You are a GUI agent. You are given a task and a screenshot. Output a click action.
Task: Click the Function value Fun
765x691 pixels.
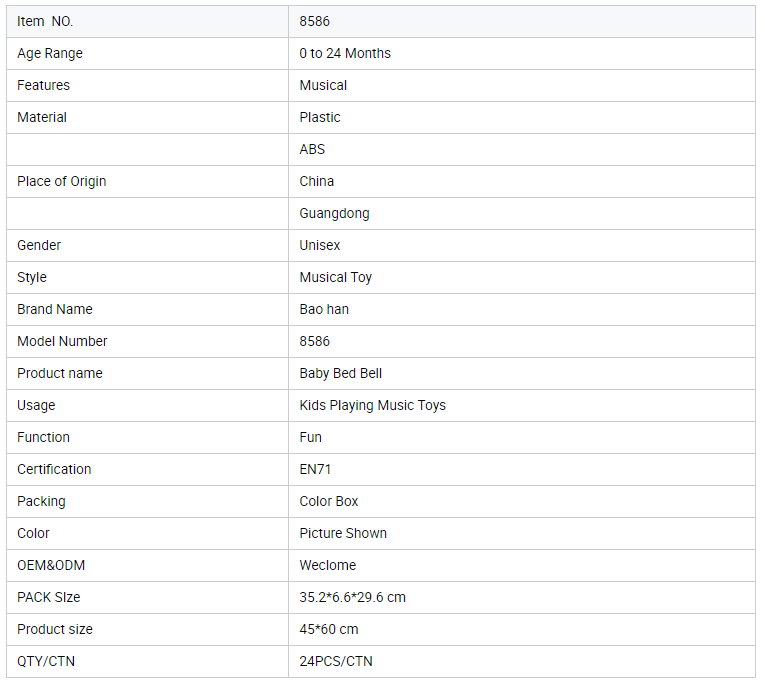310,437
